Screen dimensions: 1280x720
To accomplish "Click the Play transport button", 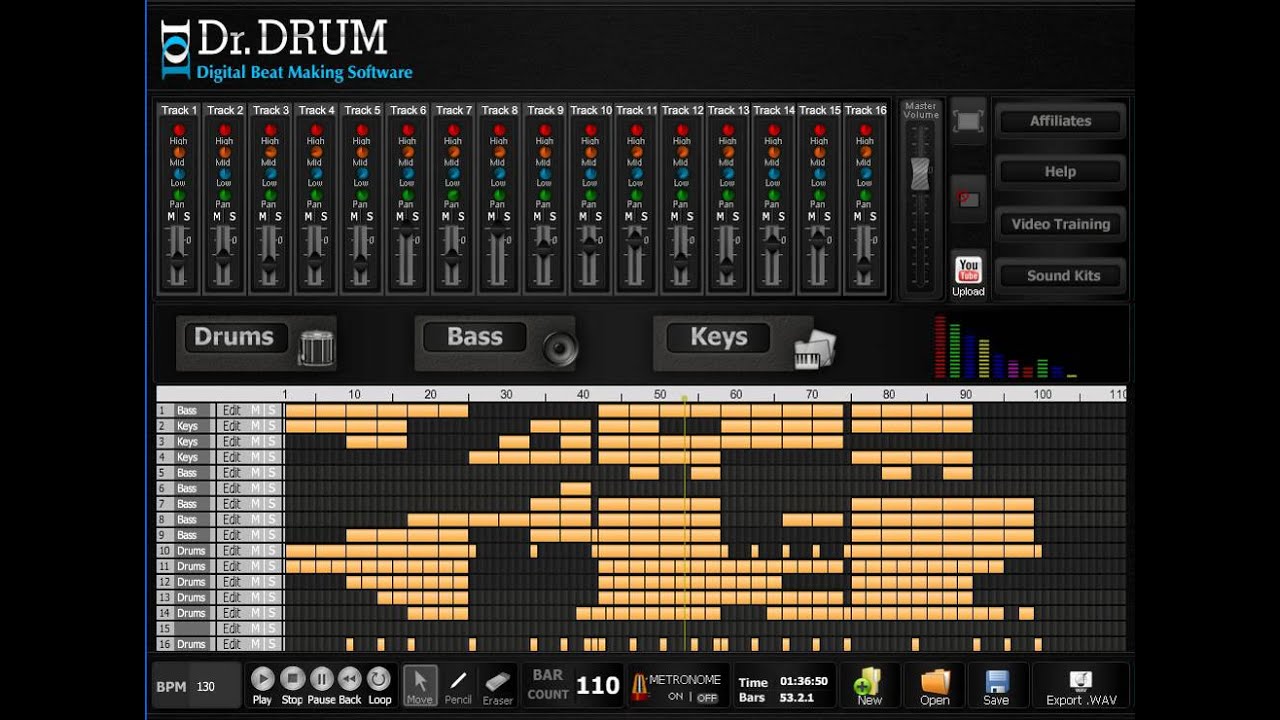I will [262, 679].
